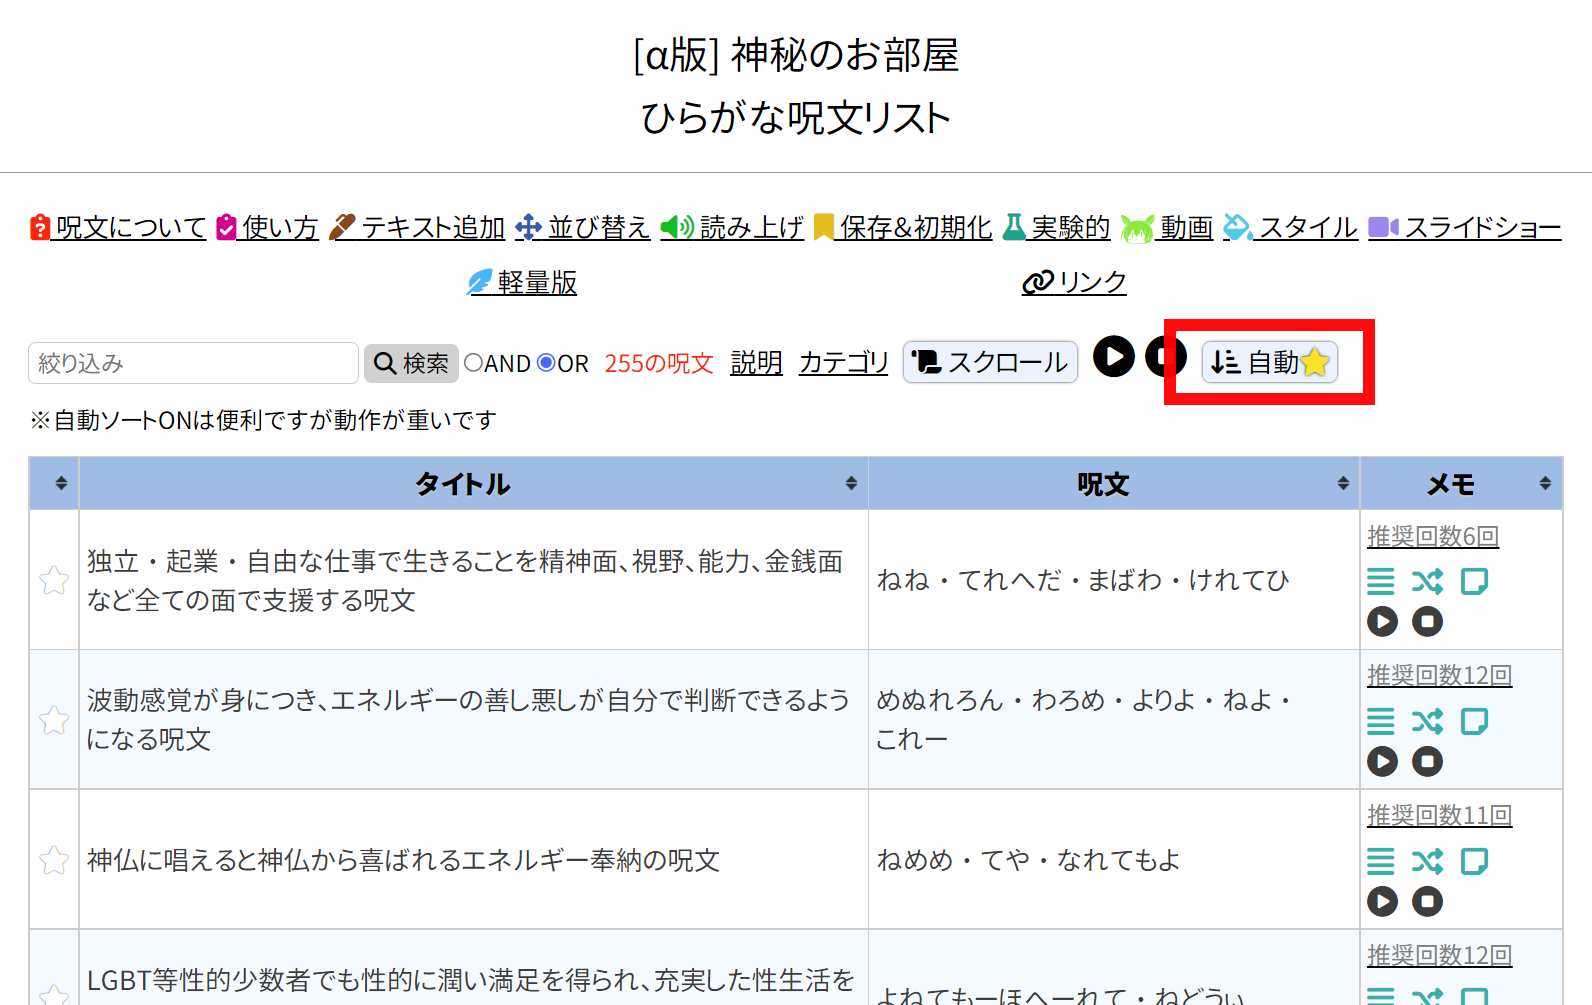Open the カテゴリ link

tap(843, 362)
